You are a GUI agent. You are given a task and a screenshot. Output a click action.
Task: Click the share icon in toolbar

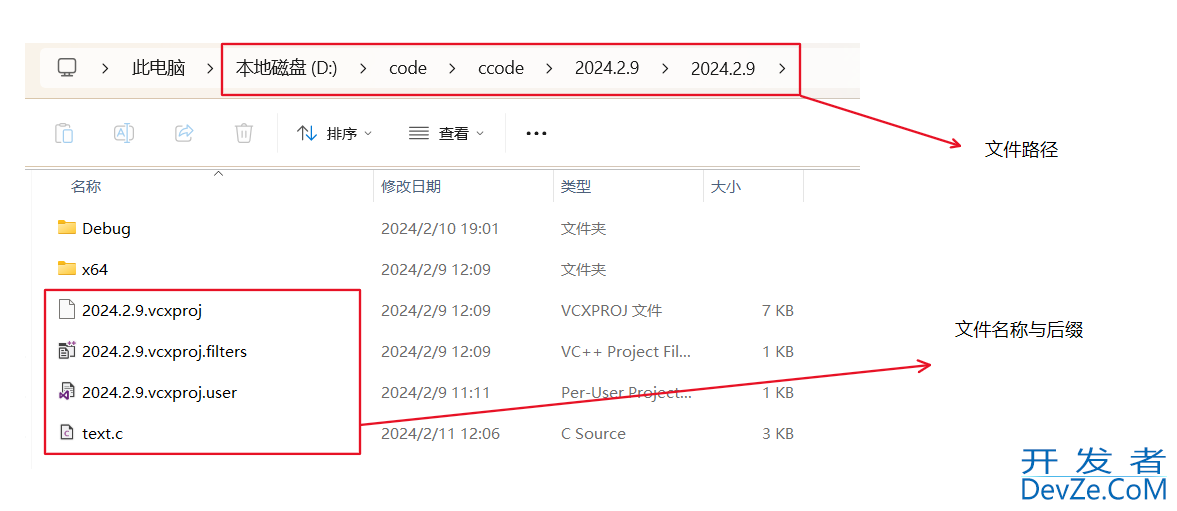[184, 133]
